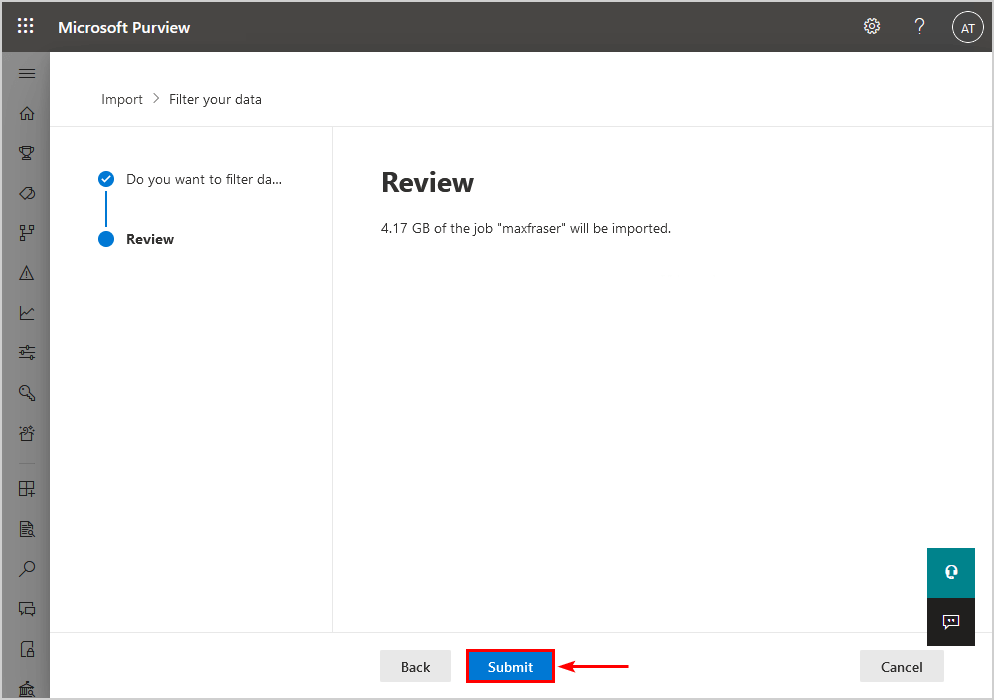Select the 'Do you want to filter data' step

(190, 179)
